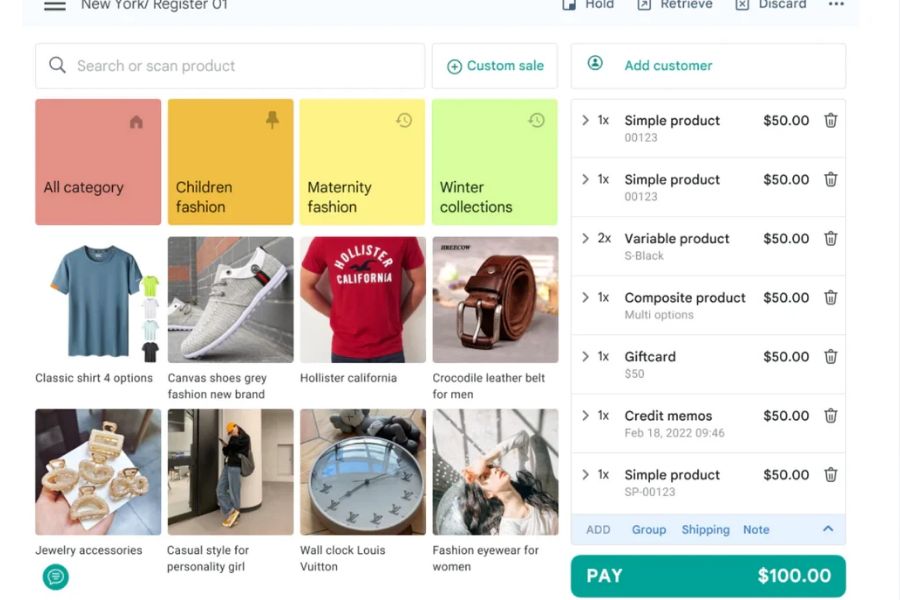Delete the Composite product cart line
The image size is (900, 600).
click(x=830, y=298)
